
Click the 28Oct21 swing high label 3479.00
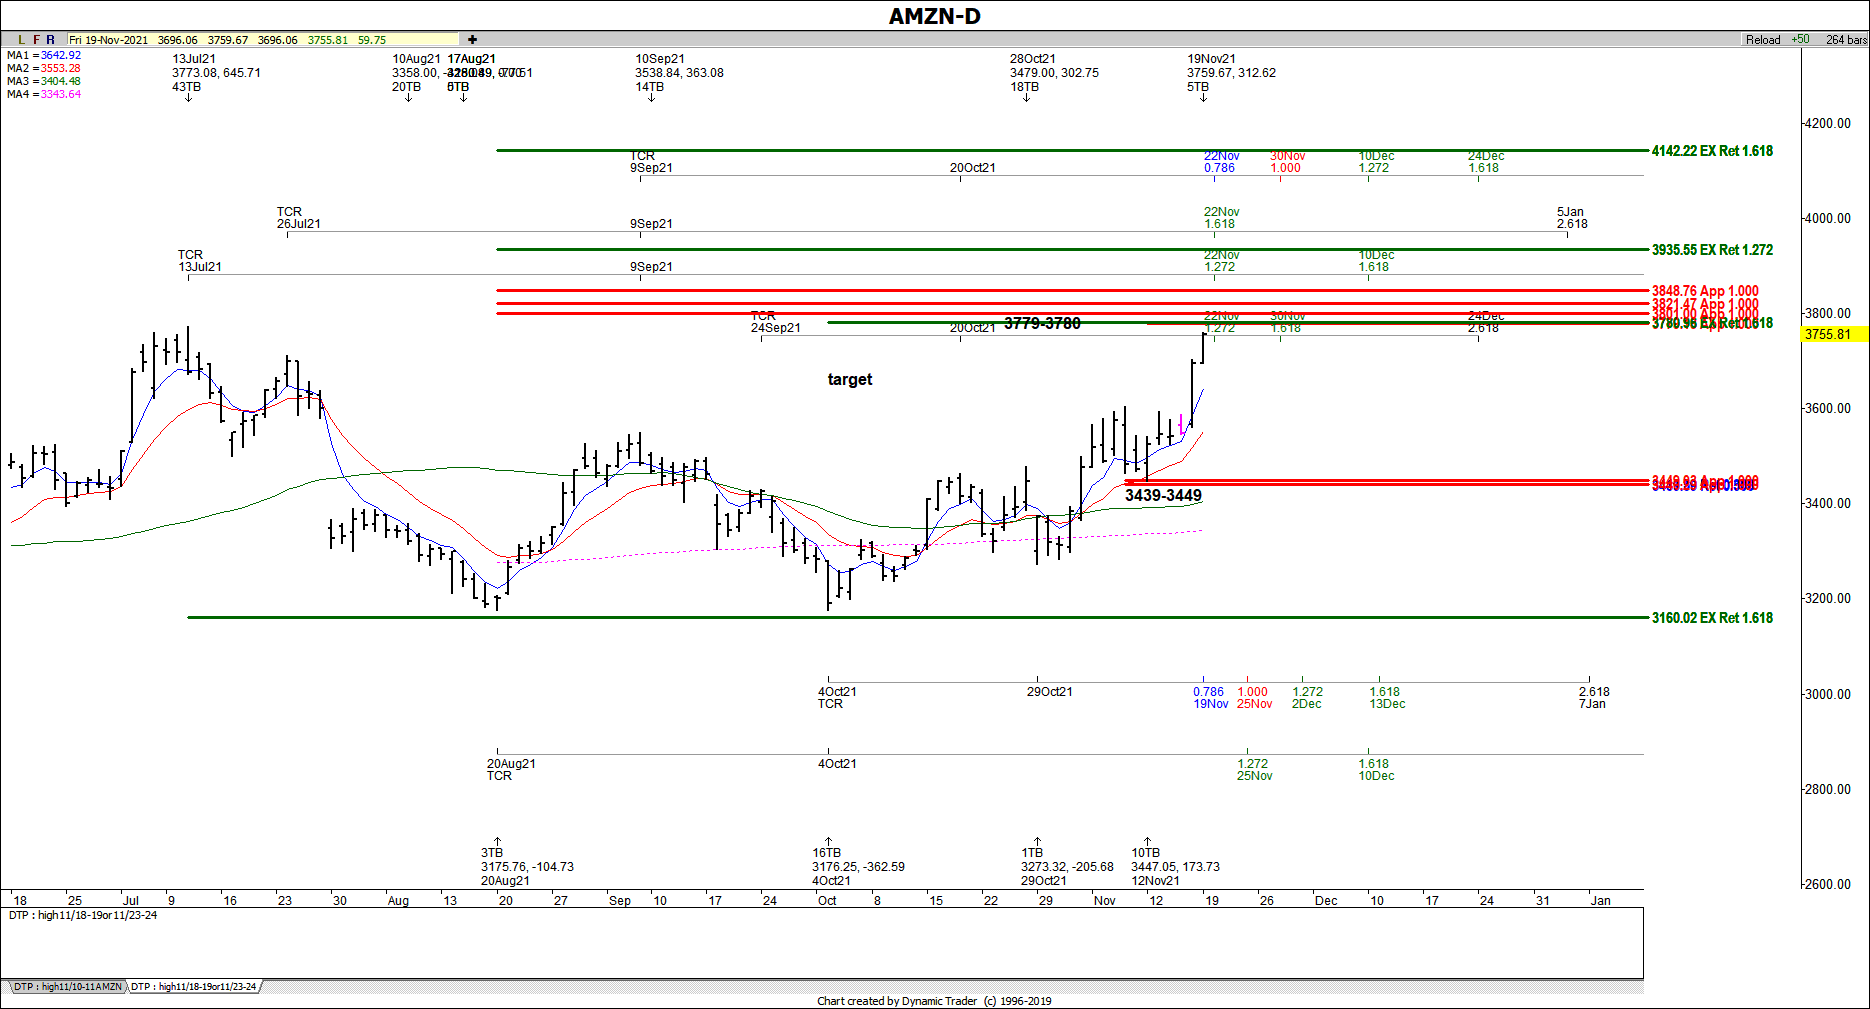tap(1054, 73)
